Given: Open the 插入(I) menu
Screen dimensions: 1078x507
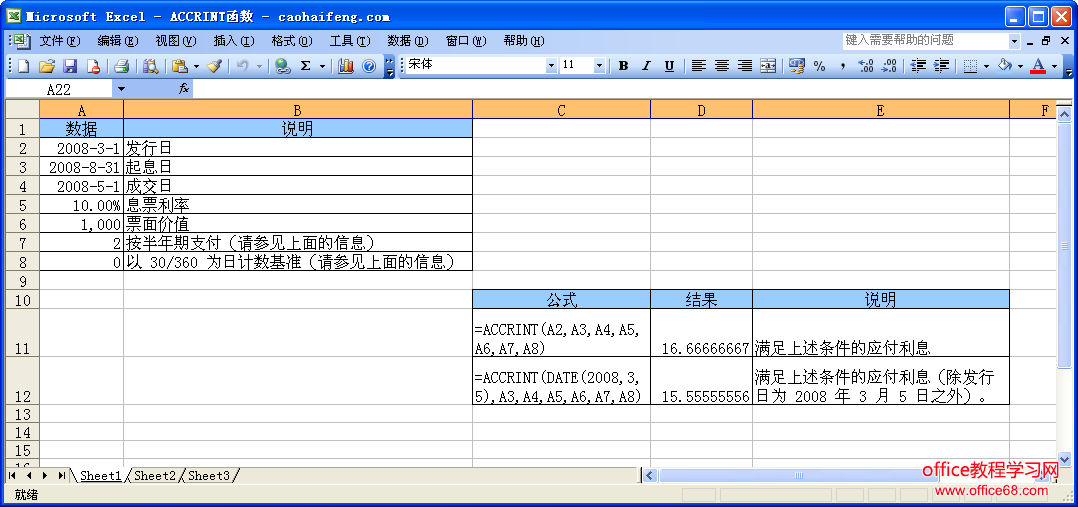Looking at the screenshot, I should pos(234,41).
